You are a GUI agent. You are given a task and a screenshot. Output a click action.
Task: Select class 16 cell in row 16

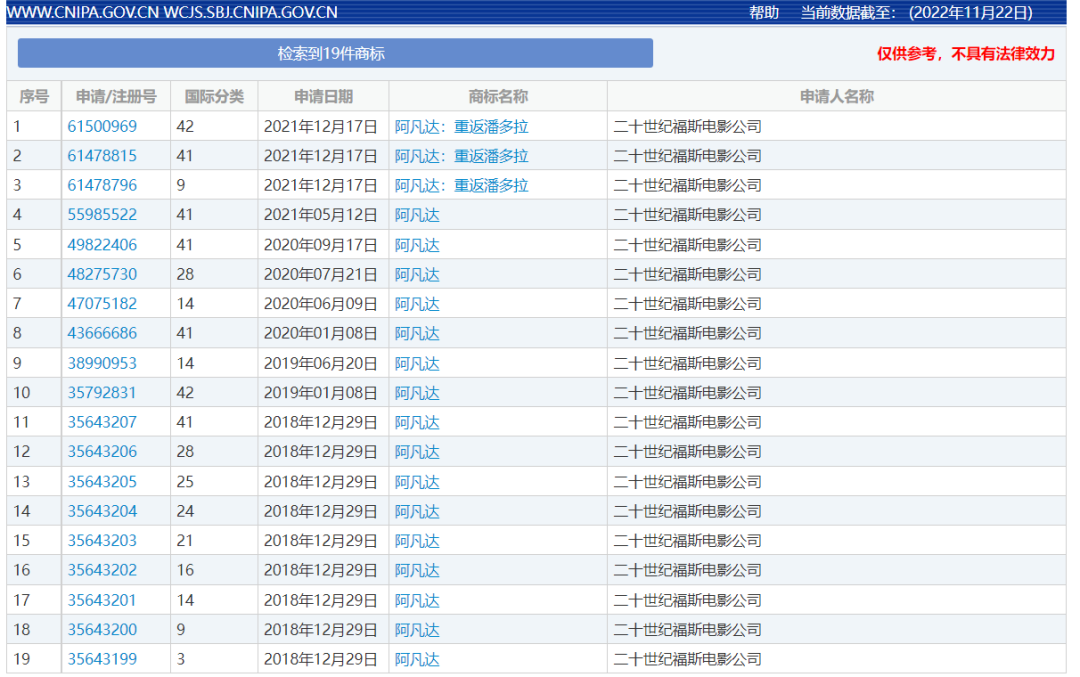214,570
